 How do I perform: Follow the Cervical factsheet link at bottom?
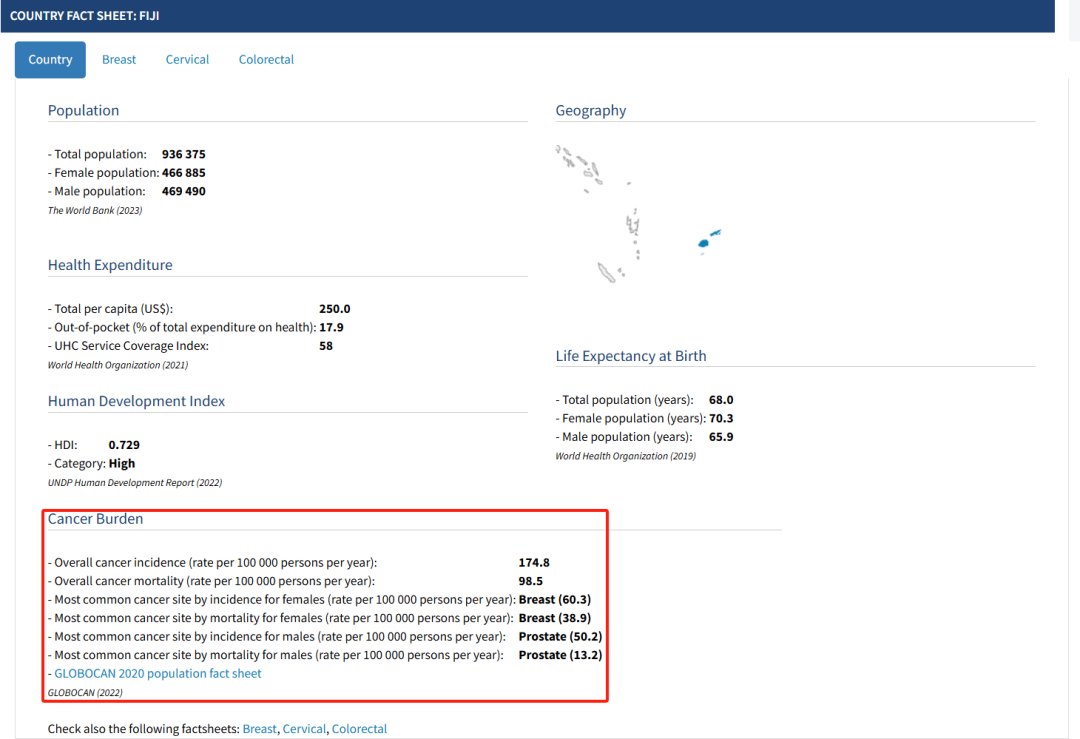[304, 729]
